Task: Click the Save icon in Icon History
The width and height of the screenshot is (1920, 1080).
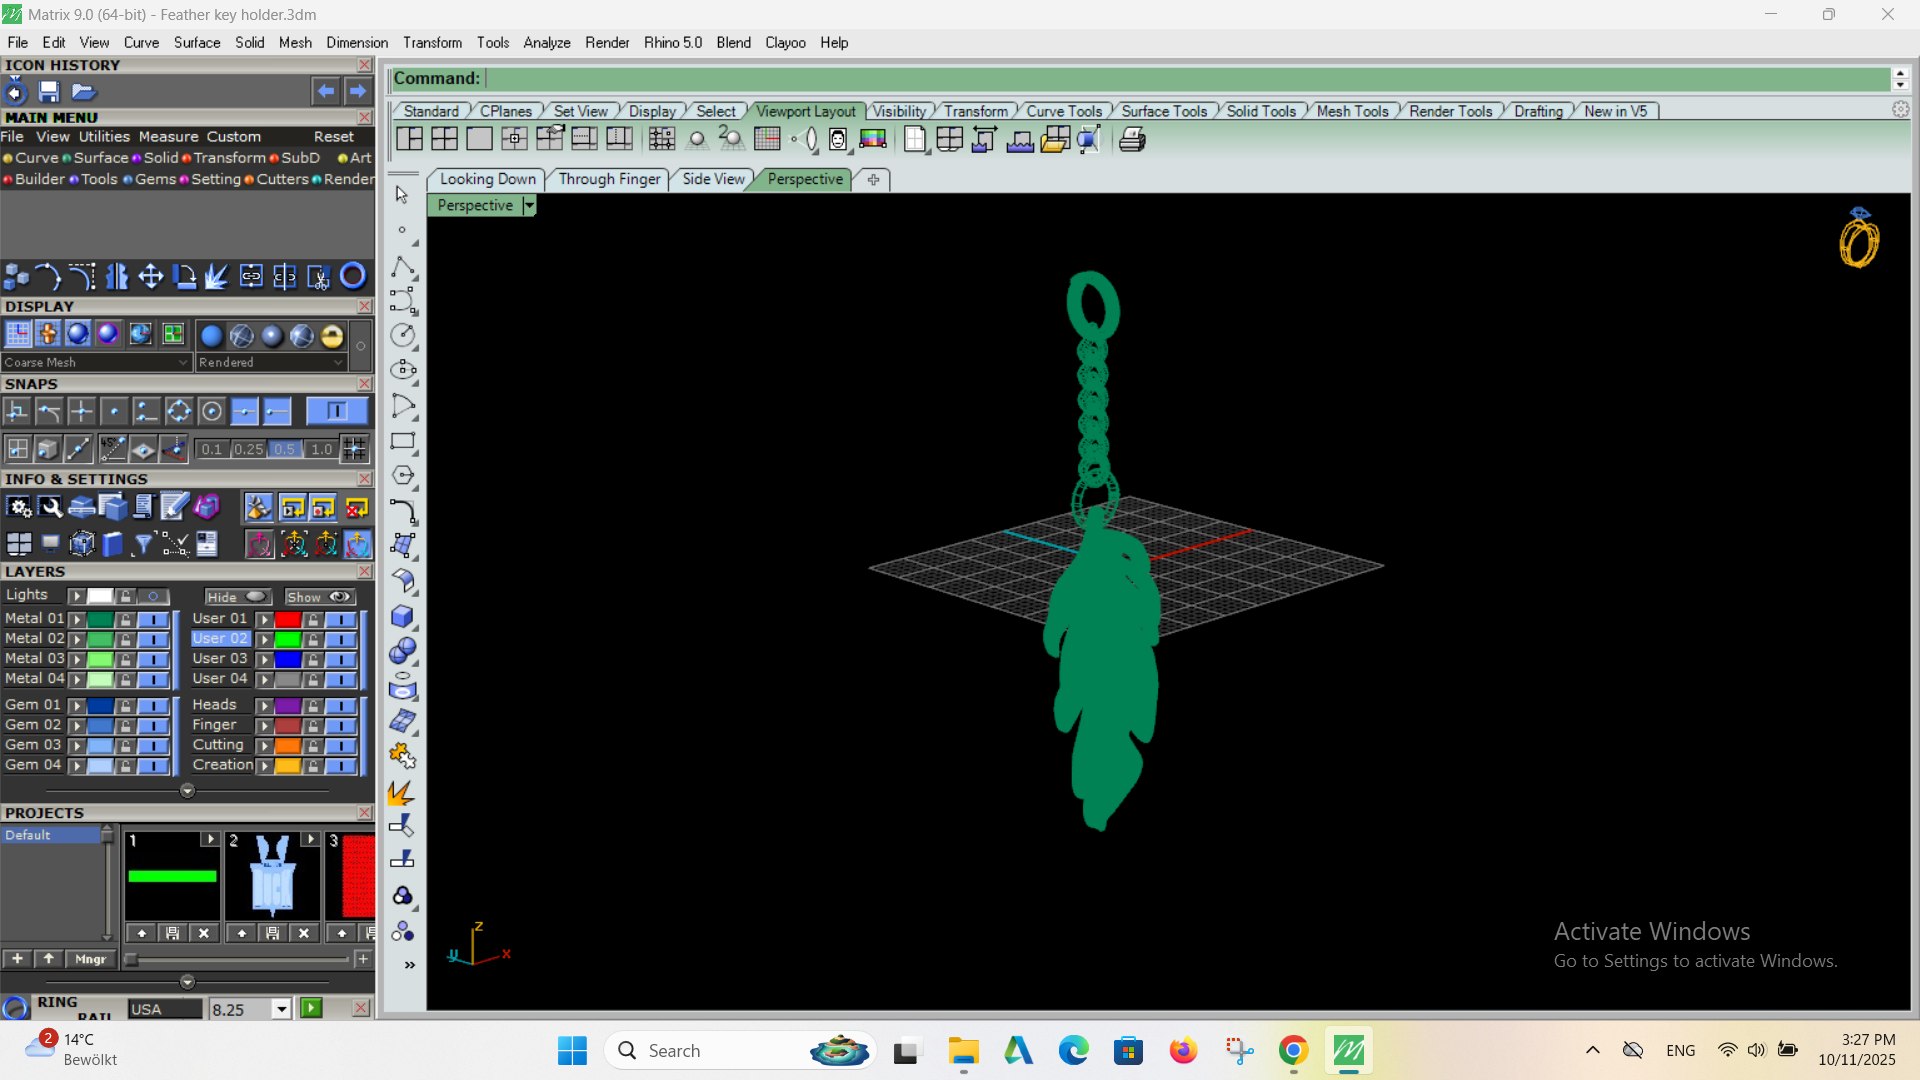Action: [x=49, y=92]
